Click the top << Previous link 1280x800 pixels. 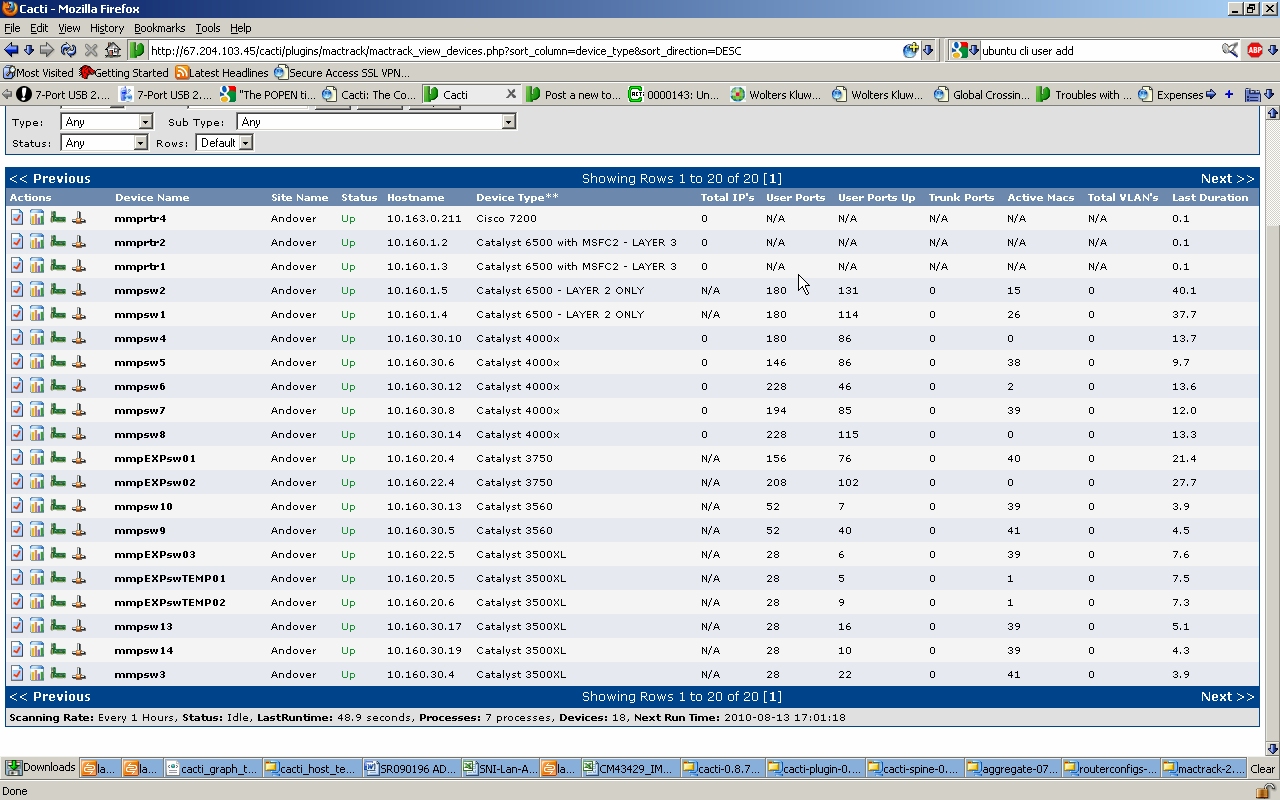(50, 178)
